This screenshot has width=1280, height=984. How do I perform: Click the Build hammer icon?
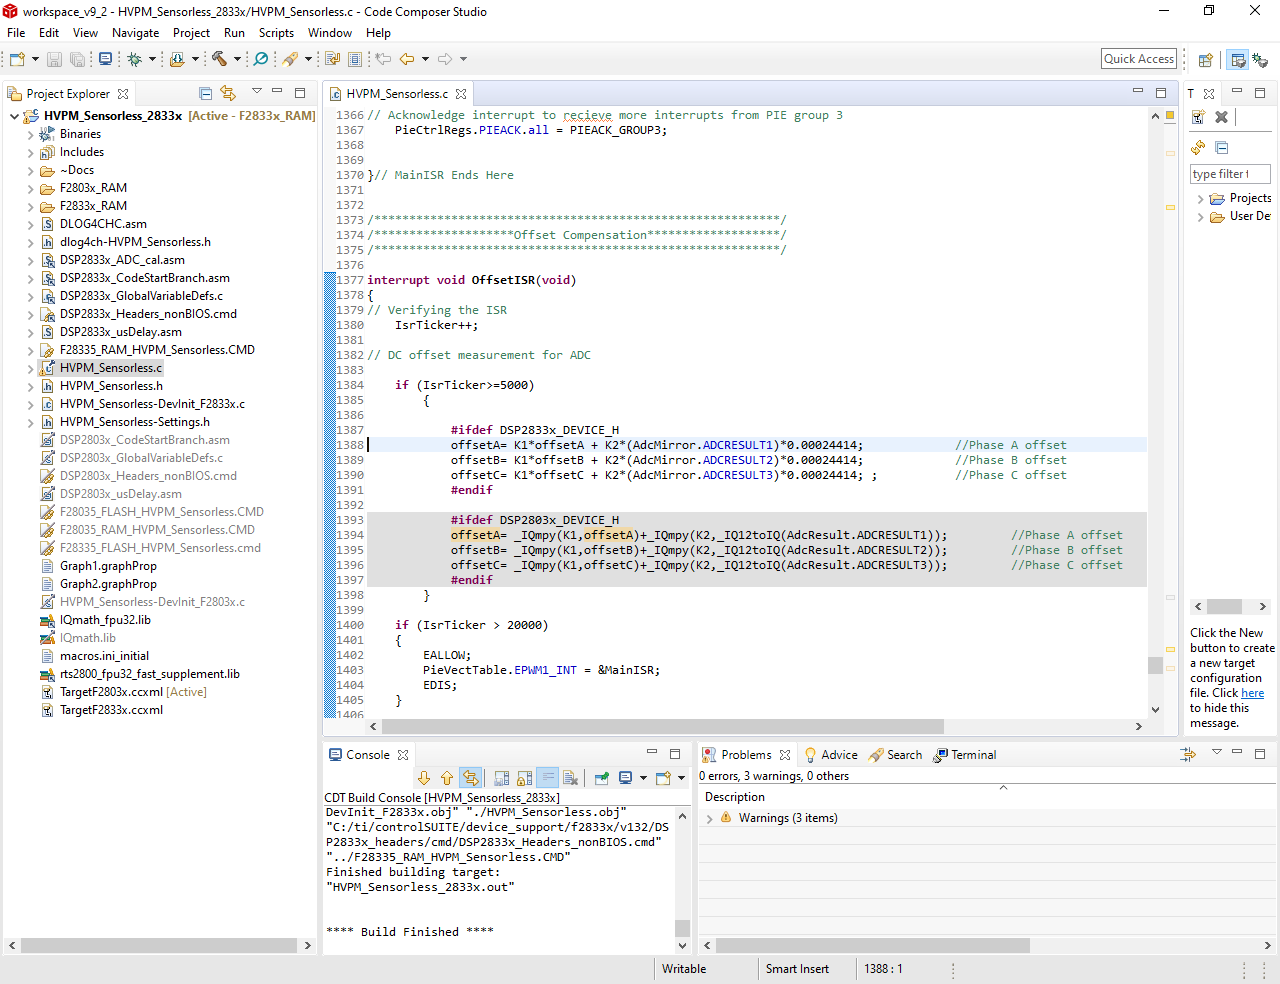[x=219, y=59]
